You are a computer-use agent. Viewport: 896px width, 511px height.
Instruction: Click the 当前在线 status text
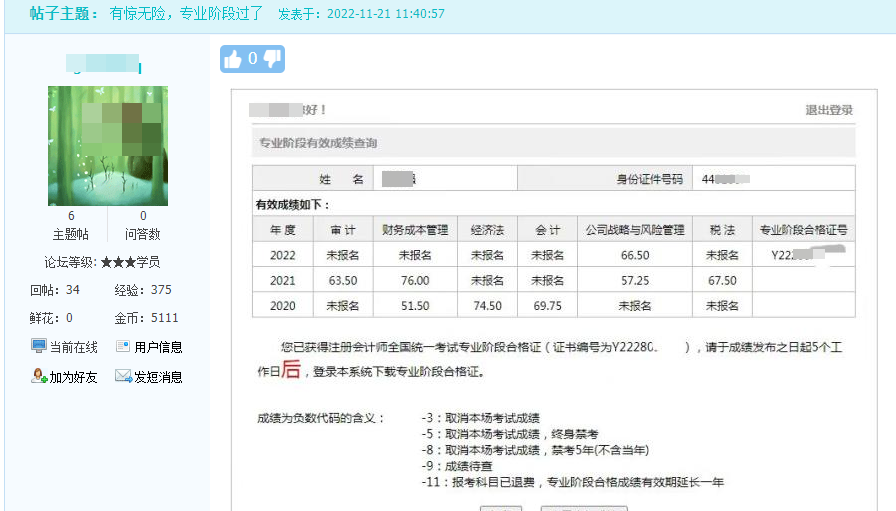point(73,347)
